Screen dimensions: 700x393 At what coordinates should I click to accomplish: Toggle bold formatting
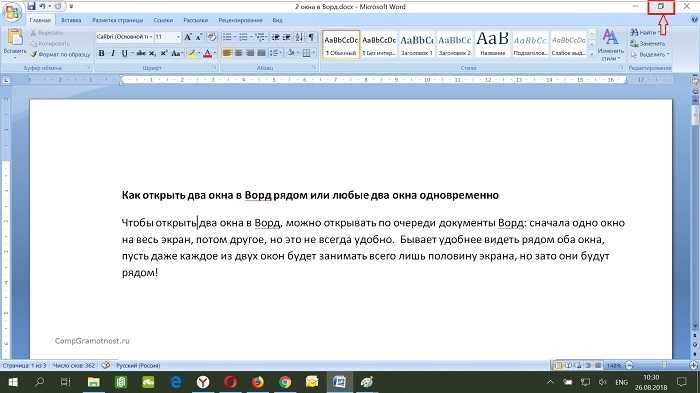tap(102, 53)
